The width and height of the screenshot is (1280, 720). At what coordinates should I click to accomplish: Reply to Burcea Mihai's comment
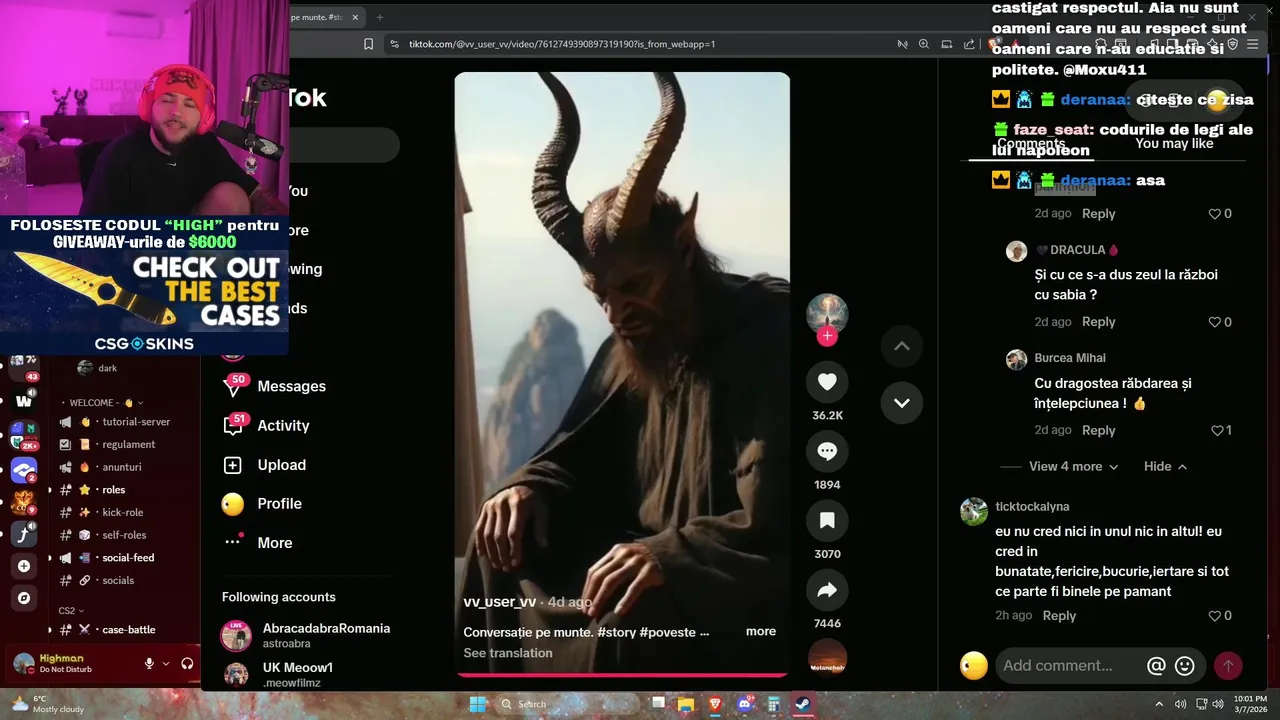tap(1098, 430)
